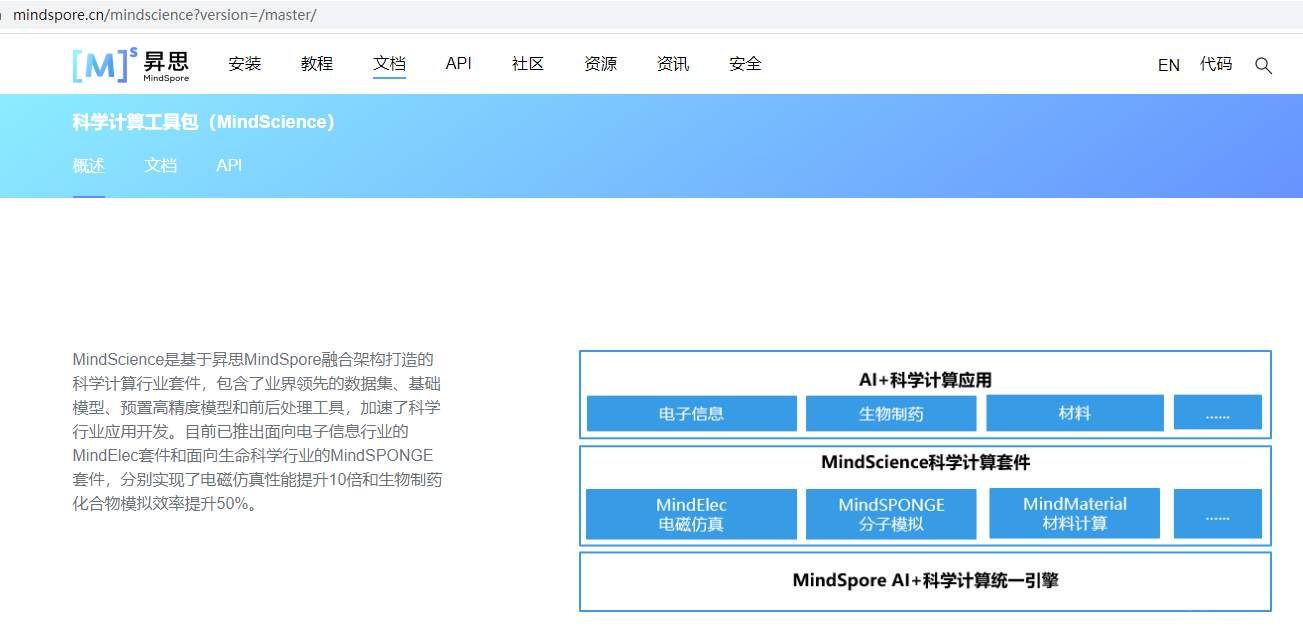
Task: Switch language with EN link
Action: point(1169,65)
